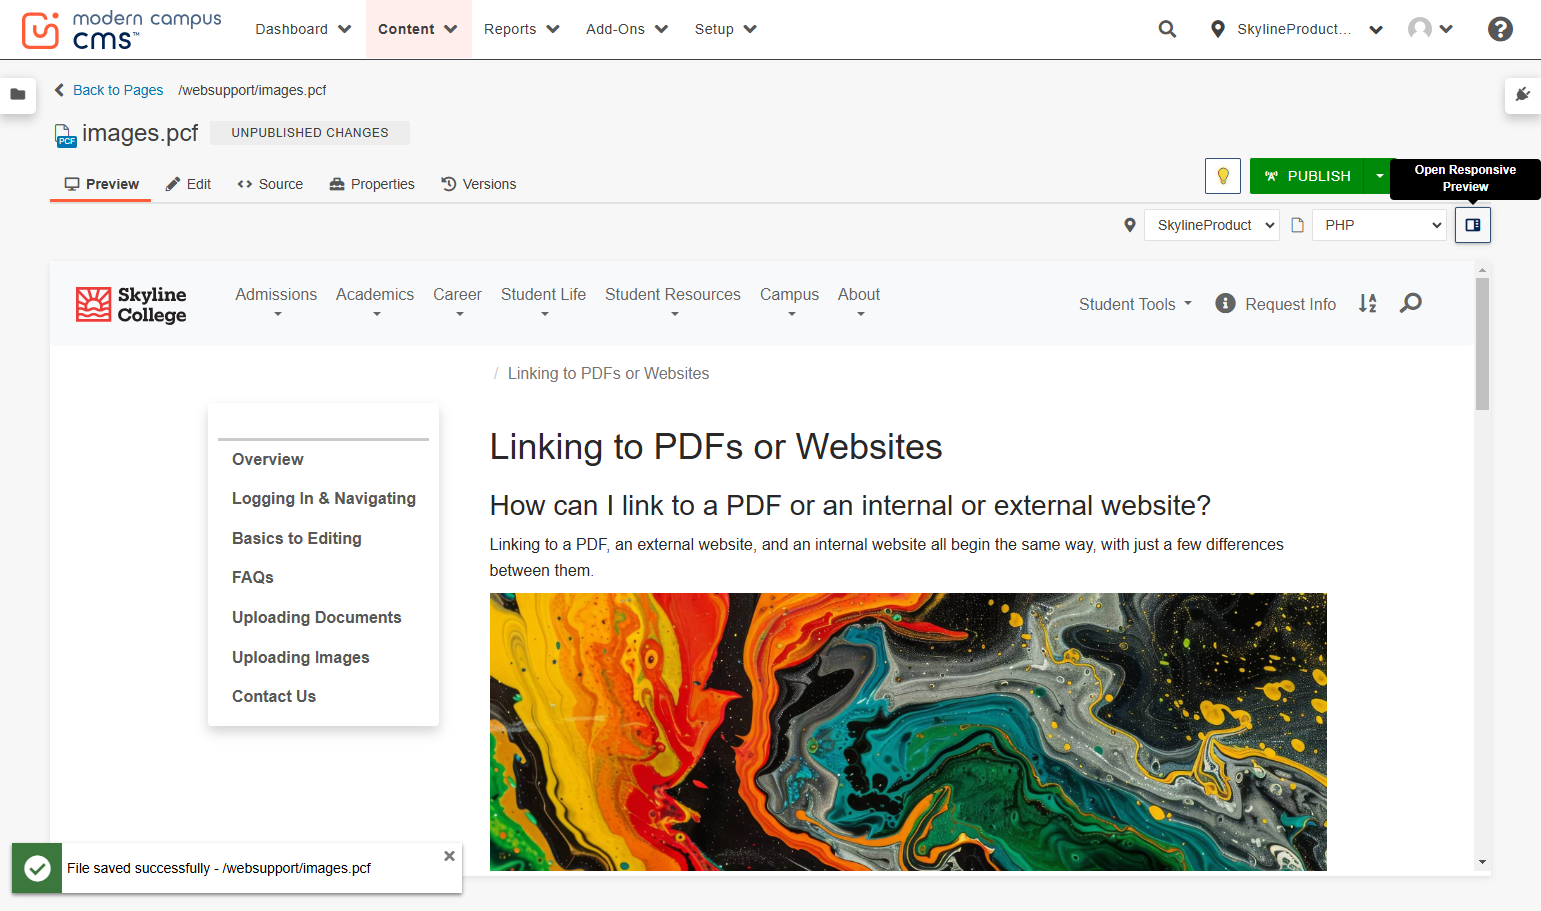
Task: Click the UNPUBLISHED CHANGES status label
Action: (310, 133)
